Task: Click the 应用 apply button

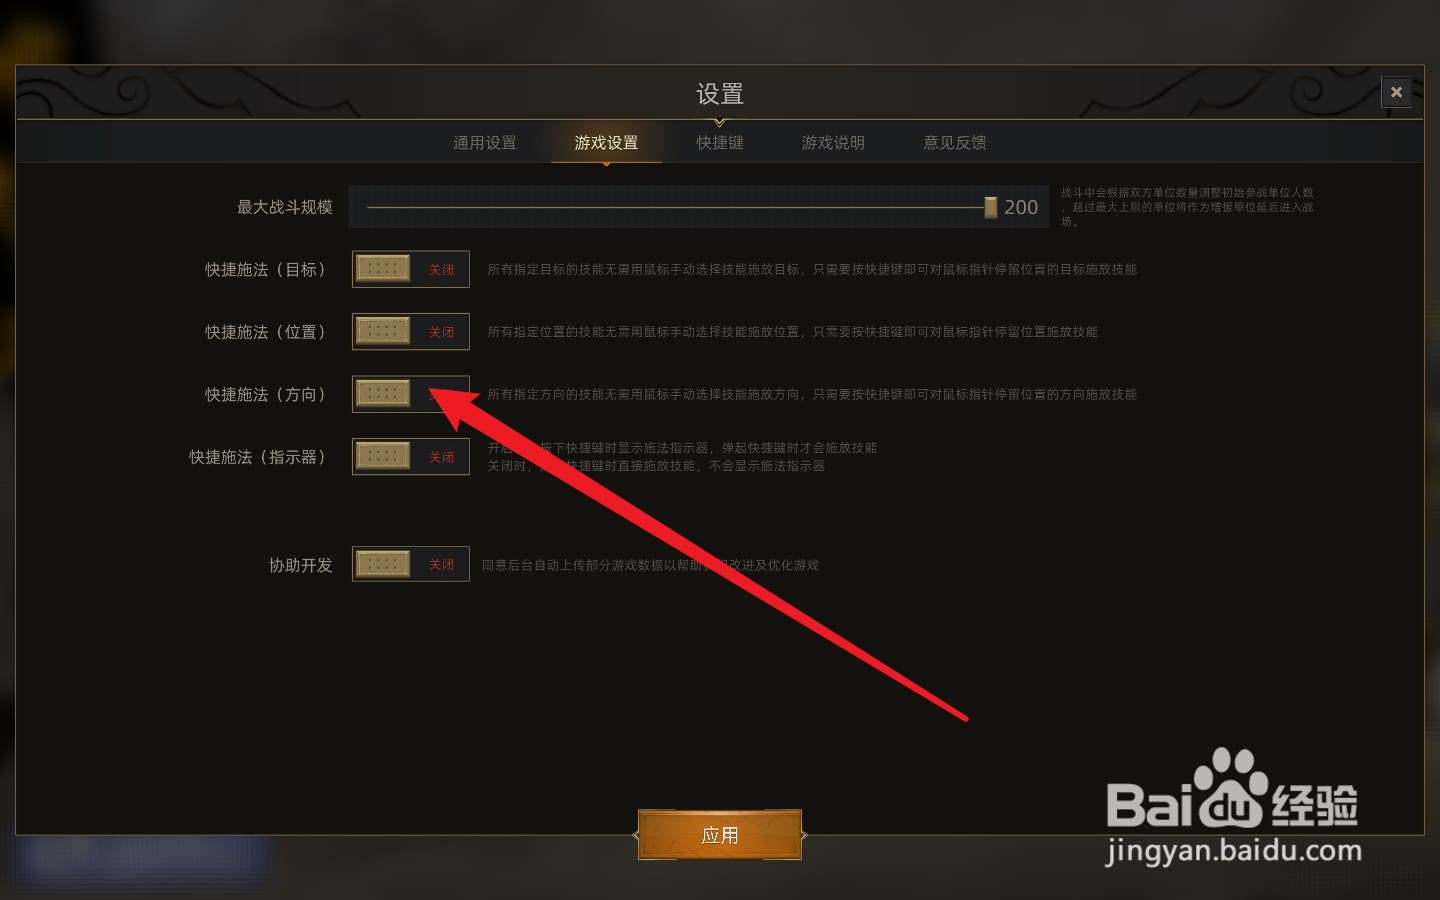Action: [720, 835]
